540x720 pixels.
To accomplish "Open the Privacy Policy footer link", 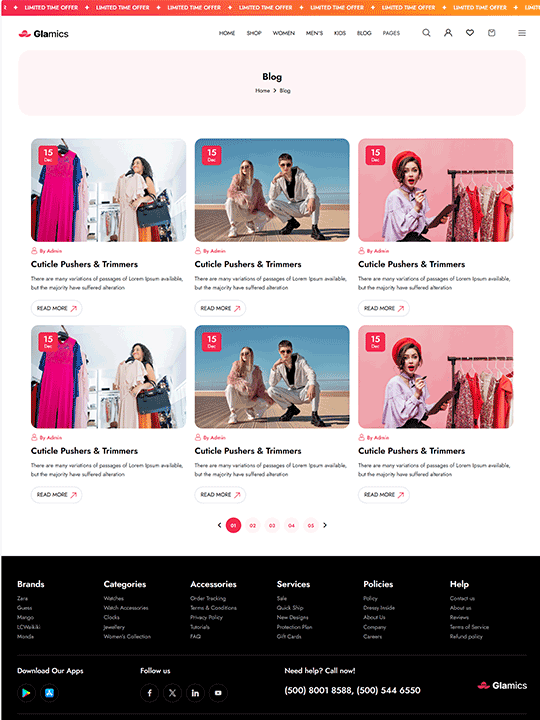I will point(206,617).
